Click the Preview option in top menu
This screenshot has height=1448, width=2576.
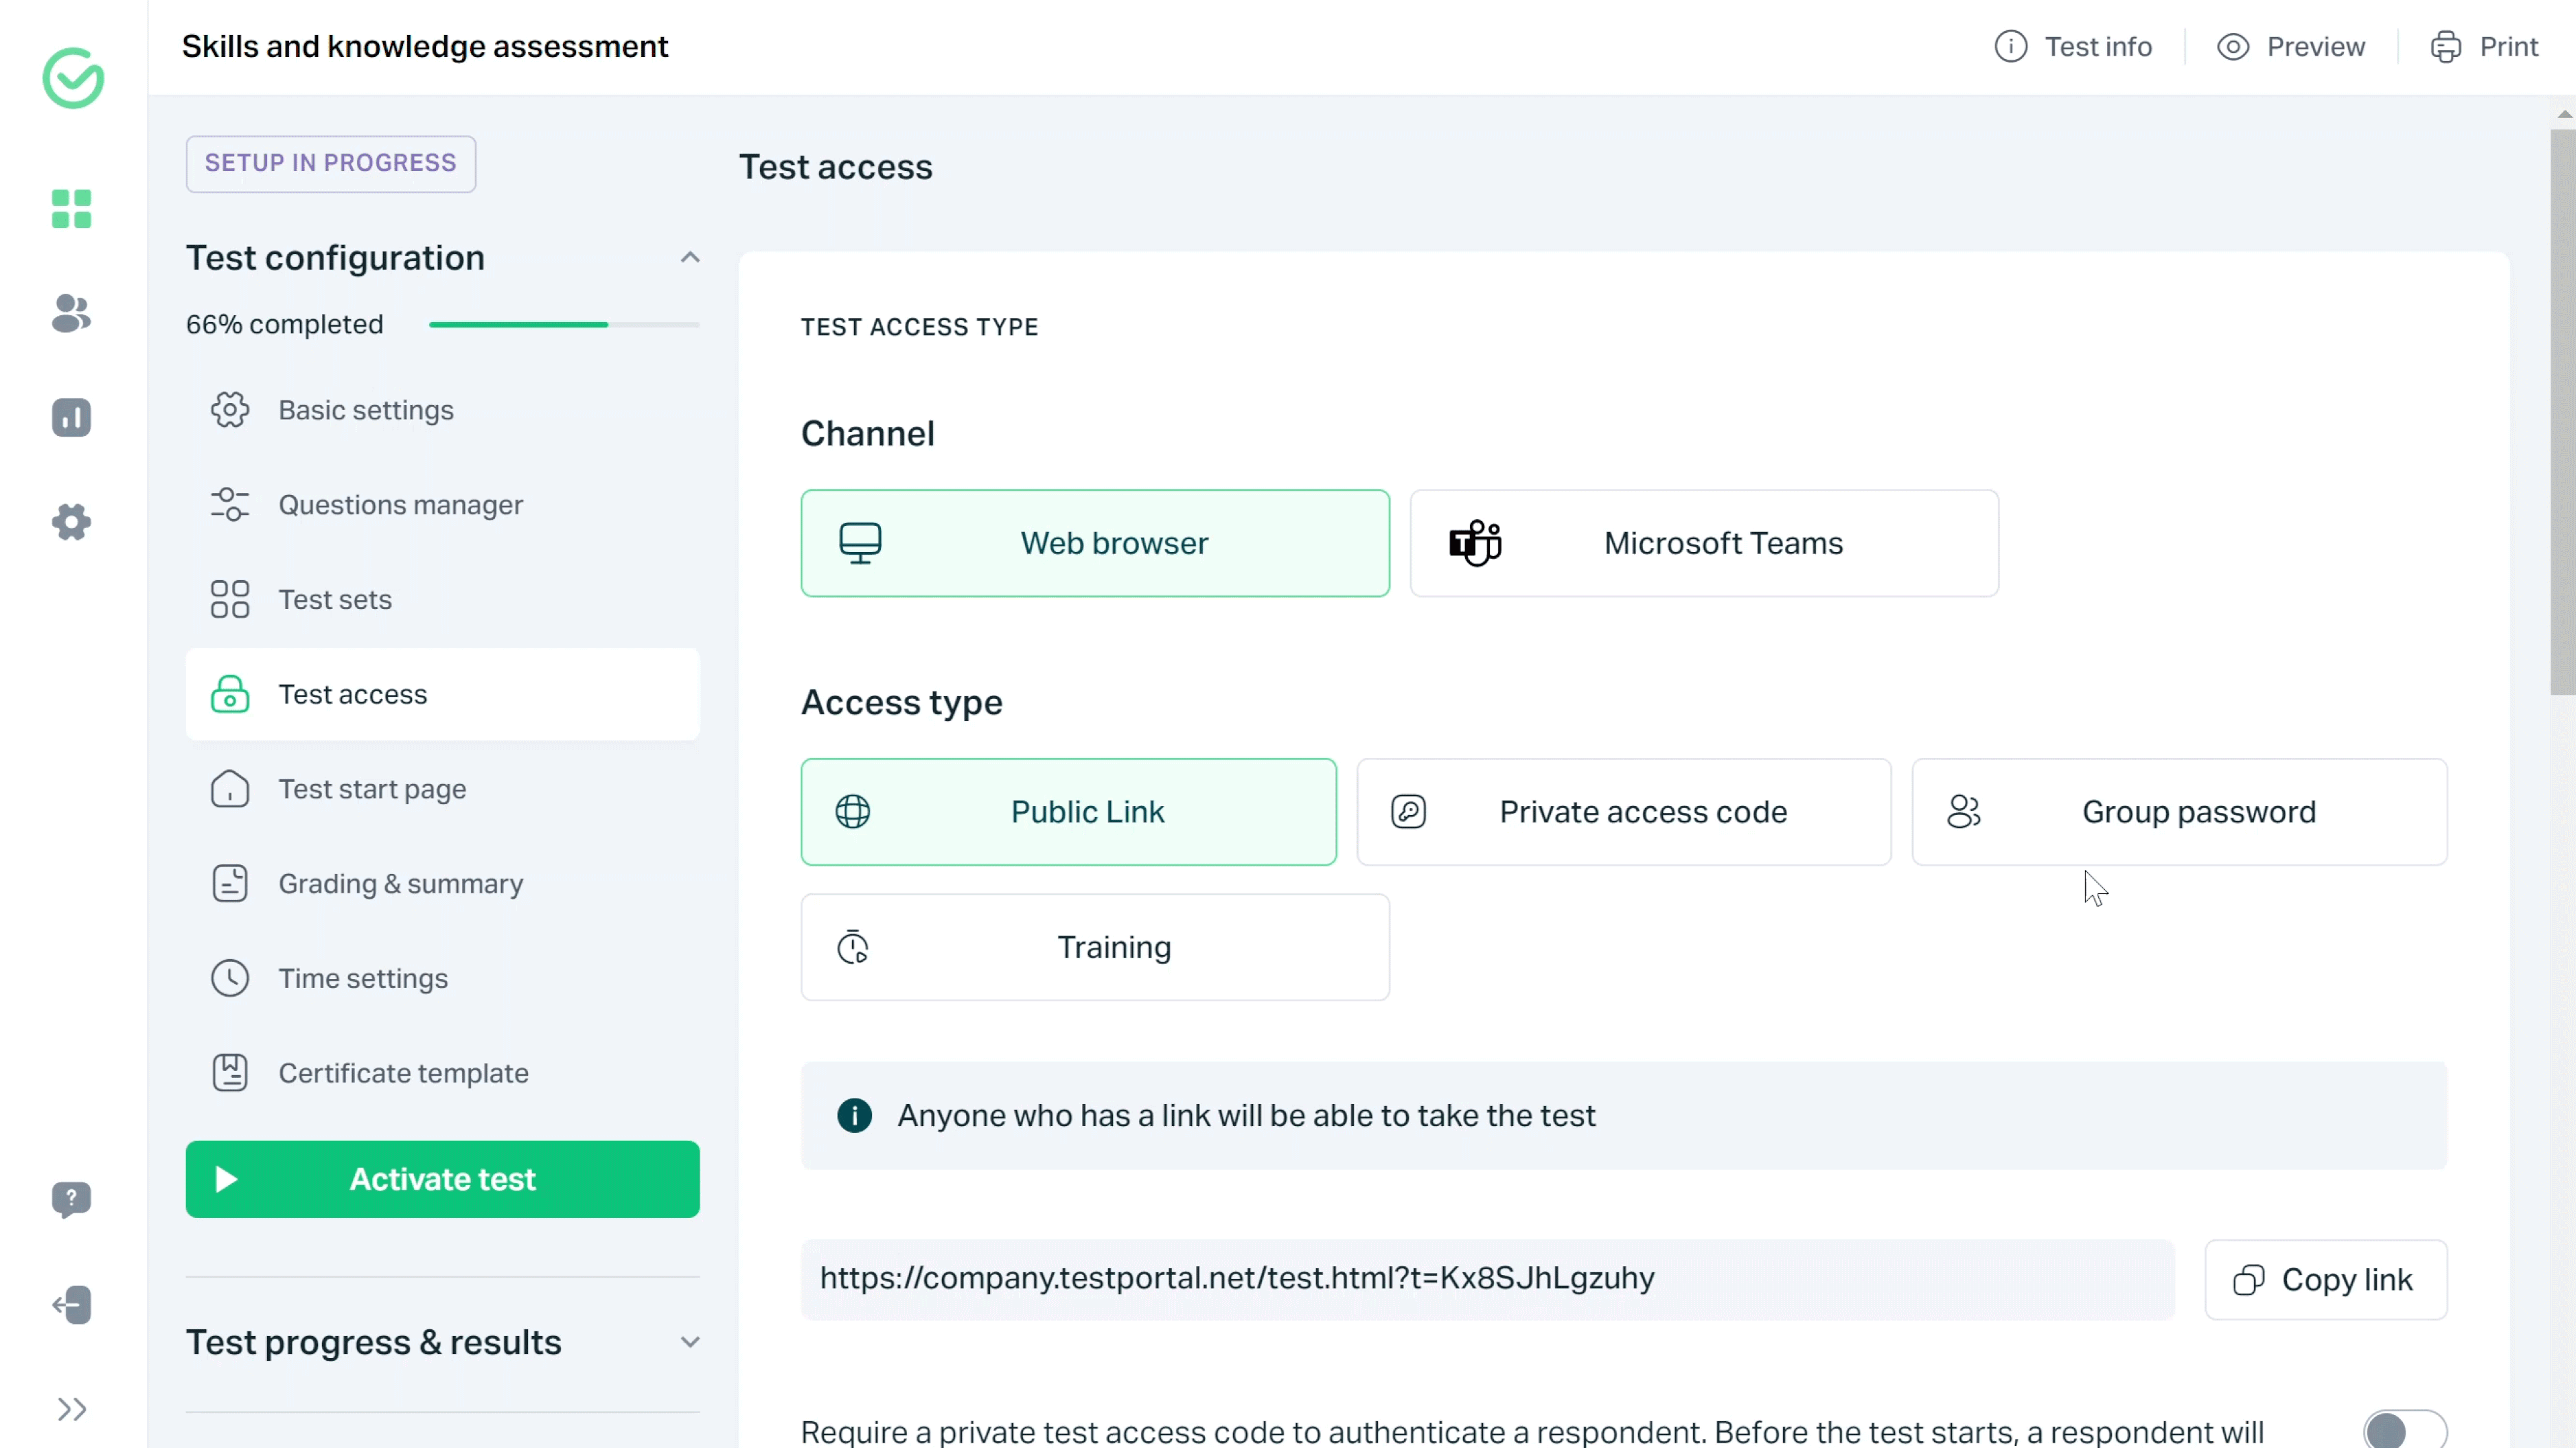tap(2295, 46)
